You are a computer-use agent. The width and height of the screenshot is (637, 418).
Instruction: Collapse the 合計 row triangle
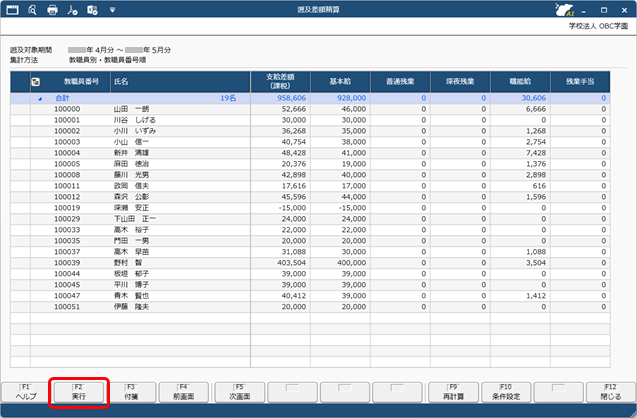point(40,98)
